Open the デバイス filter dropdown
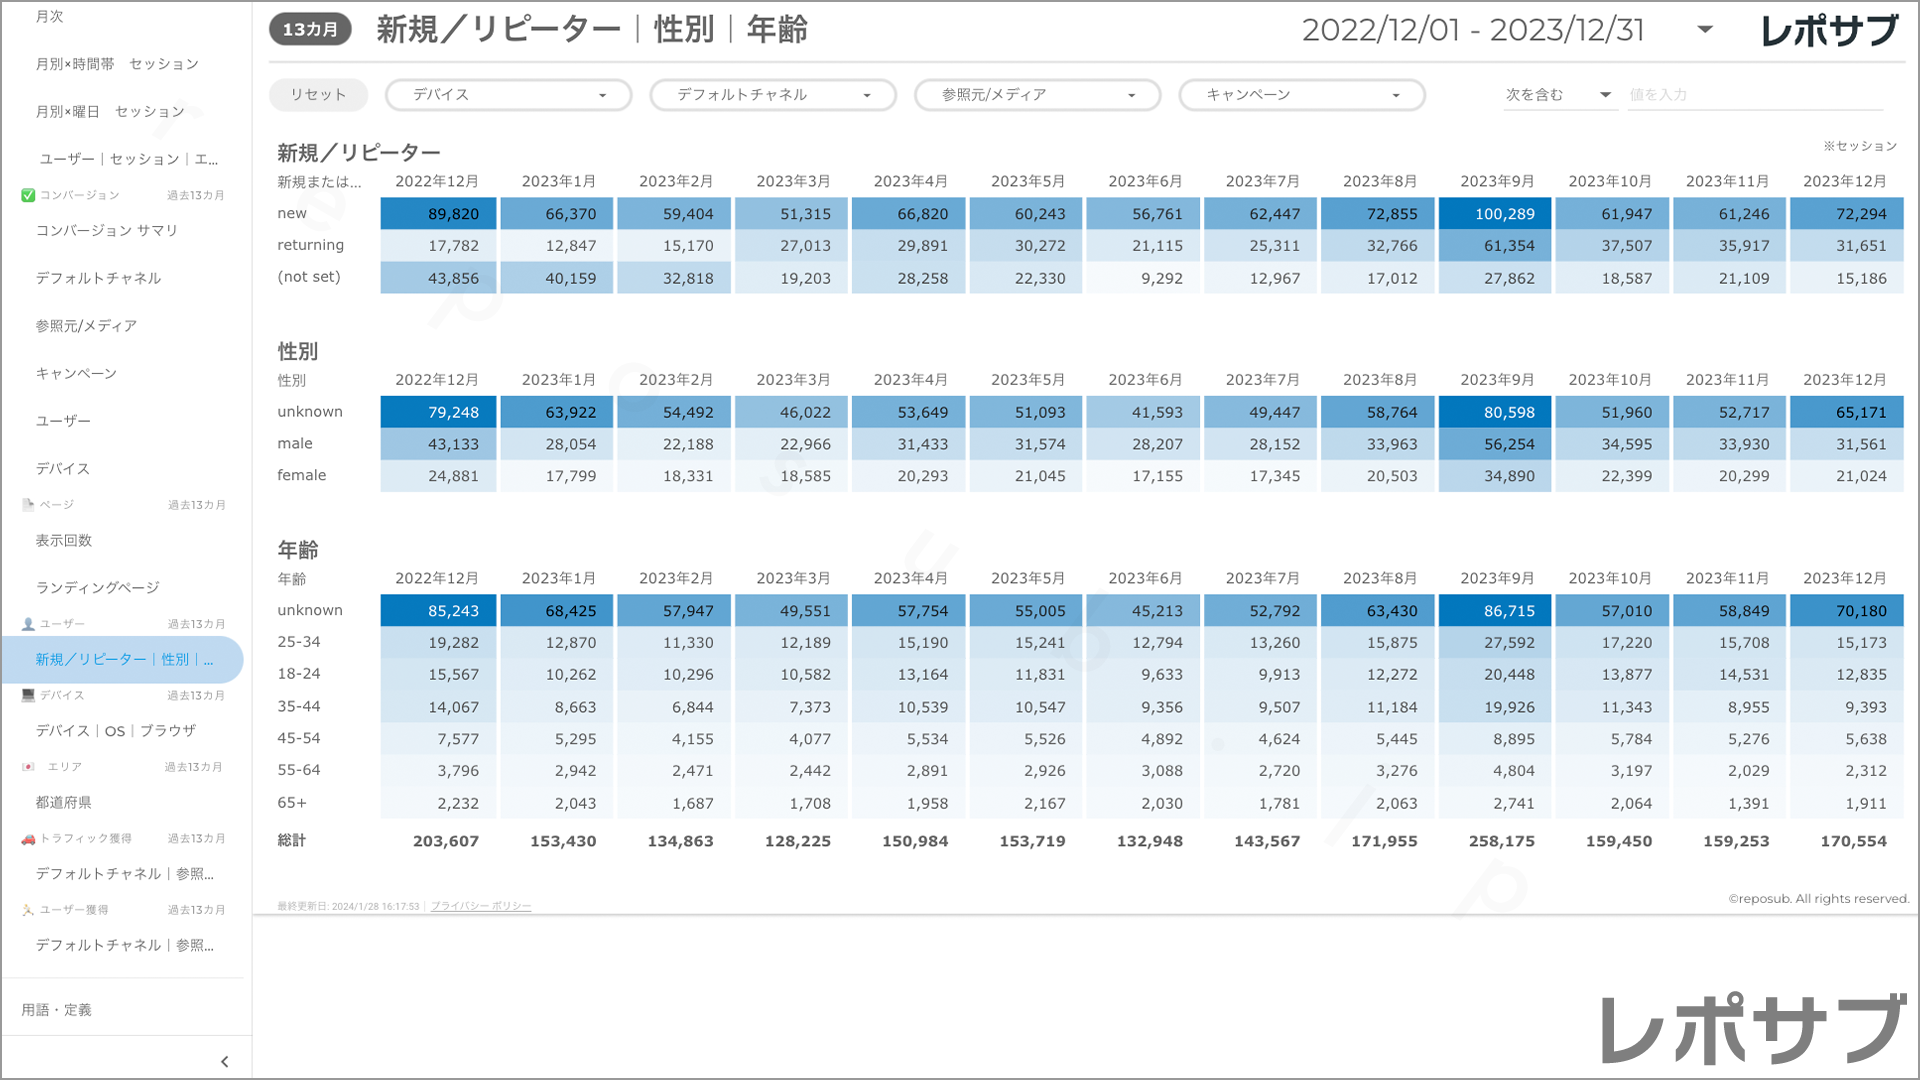1920x1080 pixels. tap(509, 95)
